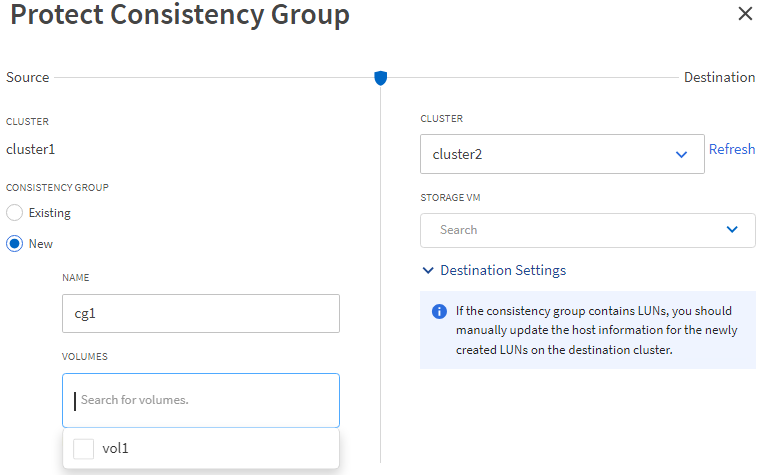Close the Protect Consistency Group dialog

pyautogui.click(x=745, y=14)
